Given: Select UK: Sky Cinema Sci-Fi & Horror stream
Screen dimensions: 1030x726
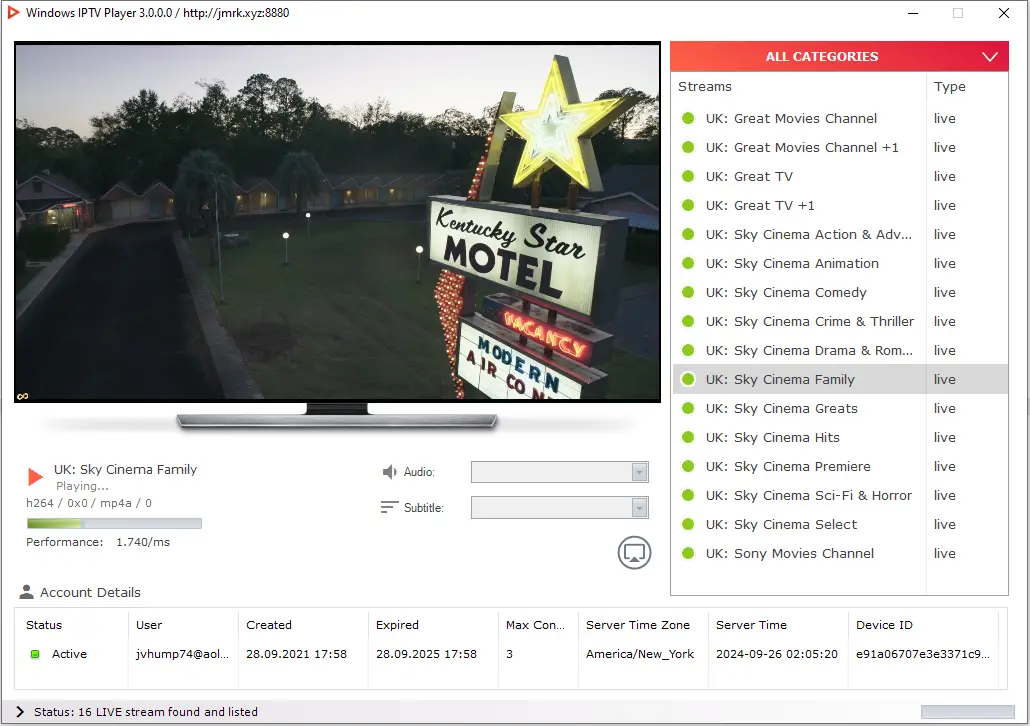Looking at the screenshot, I should [840, 495].
